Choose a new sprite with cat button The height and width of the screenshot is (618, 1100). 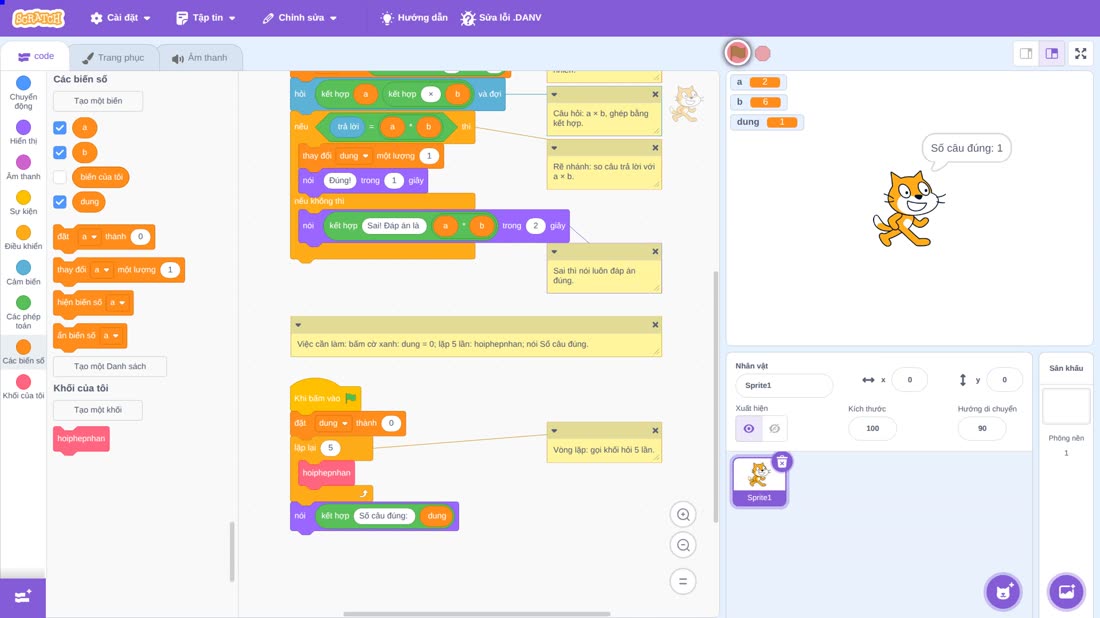tap(1003, 591)
